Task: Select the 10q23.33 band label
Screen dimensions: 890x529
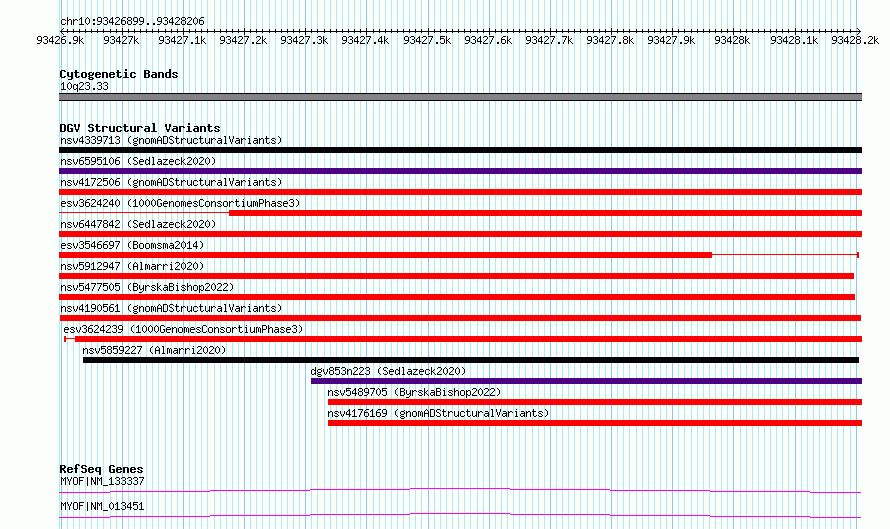Action: click(x=84, y=86)
